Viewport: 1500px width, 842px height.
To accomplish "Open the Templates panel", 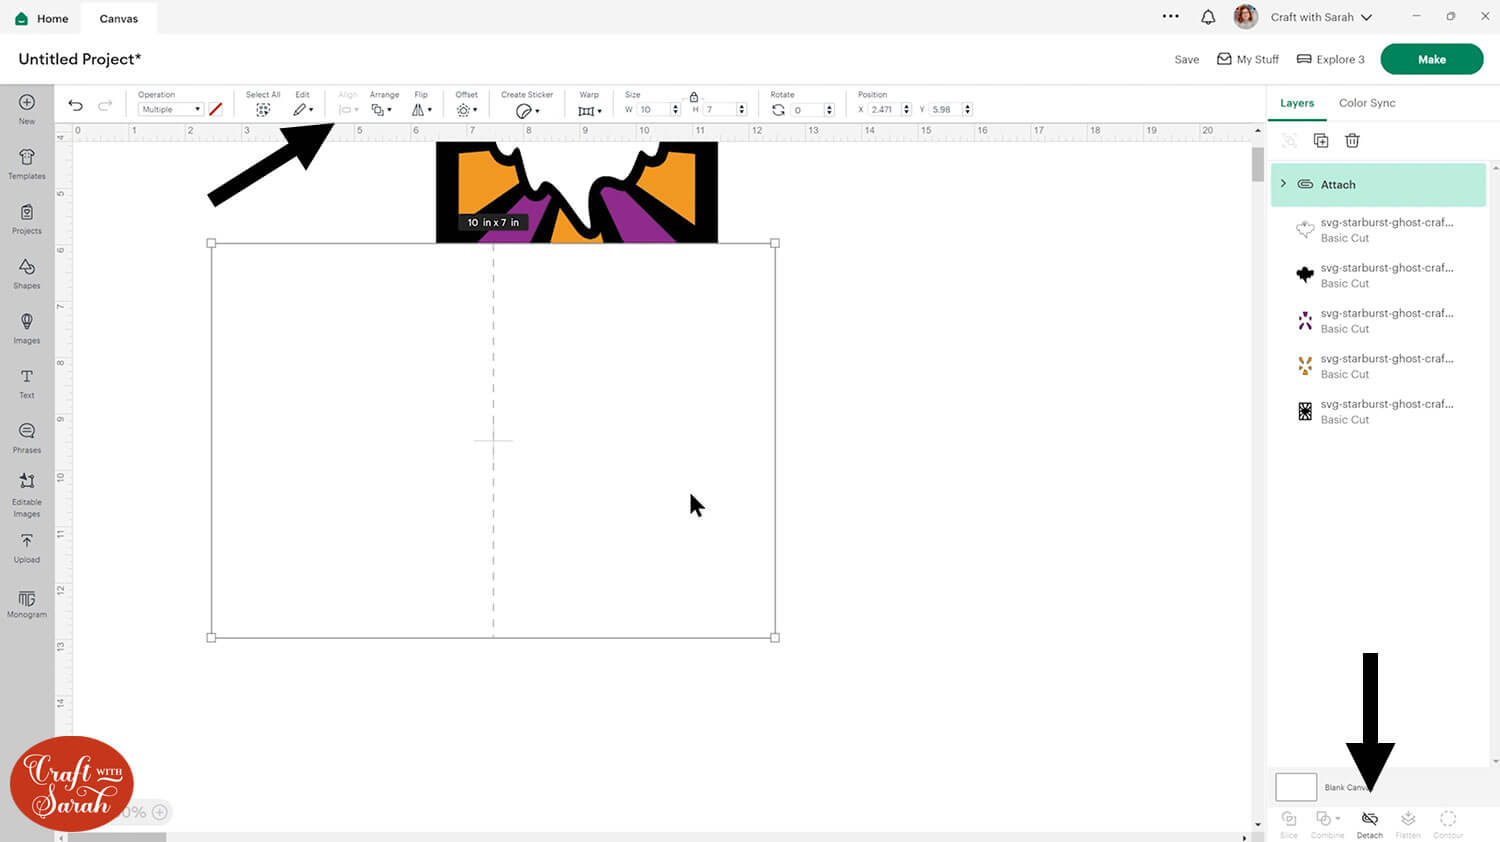I will pyautogui.click(x=27, y=163).
